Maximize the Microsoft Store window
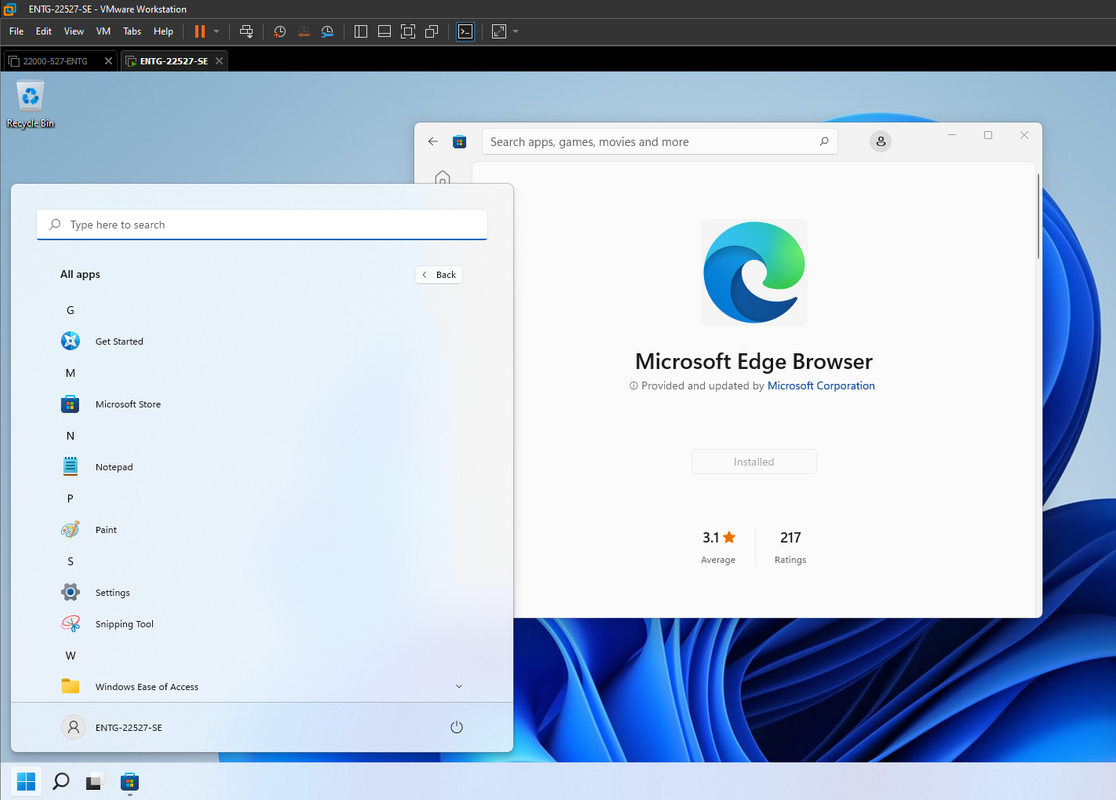Viewport: 1116px width, 800px height. [988, 135]
